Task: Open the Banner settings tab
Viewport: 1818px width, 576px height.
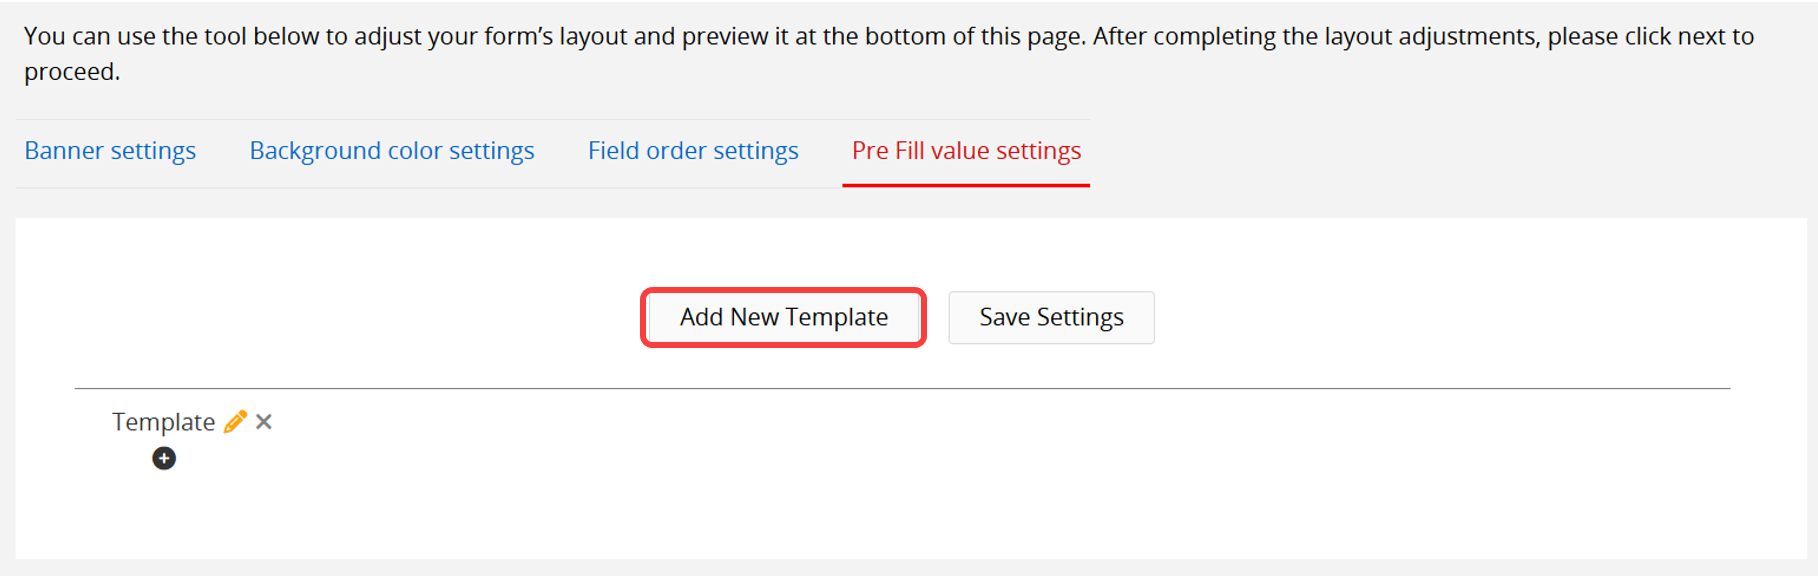Action: (x=110, y=151)
